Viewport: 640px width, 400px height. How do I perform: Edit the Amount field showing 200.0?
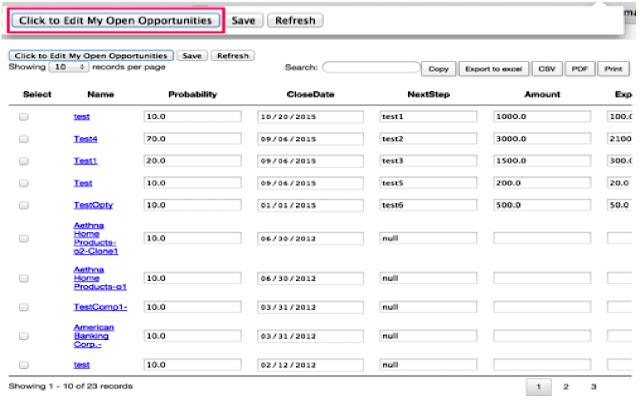542,183
